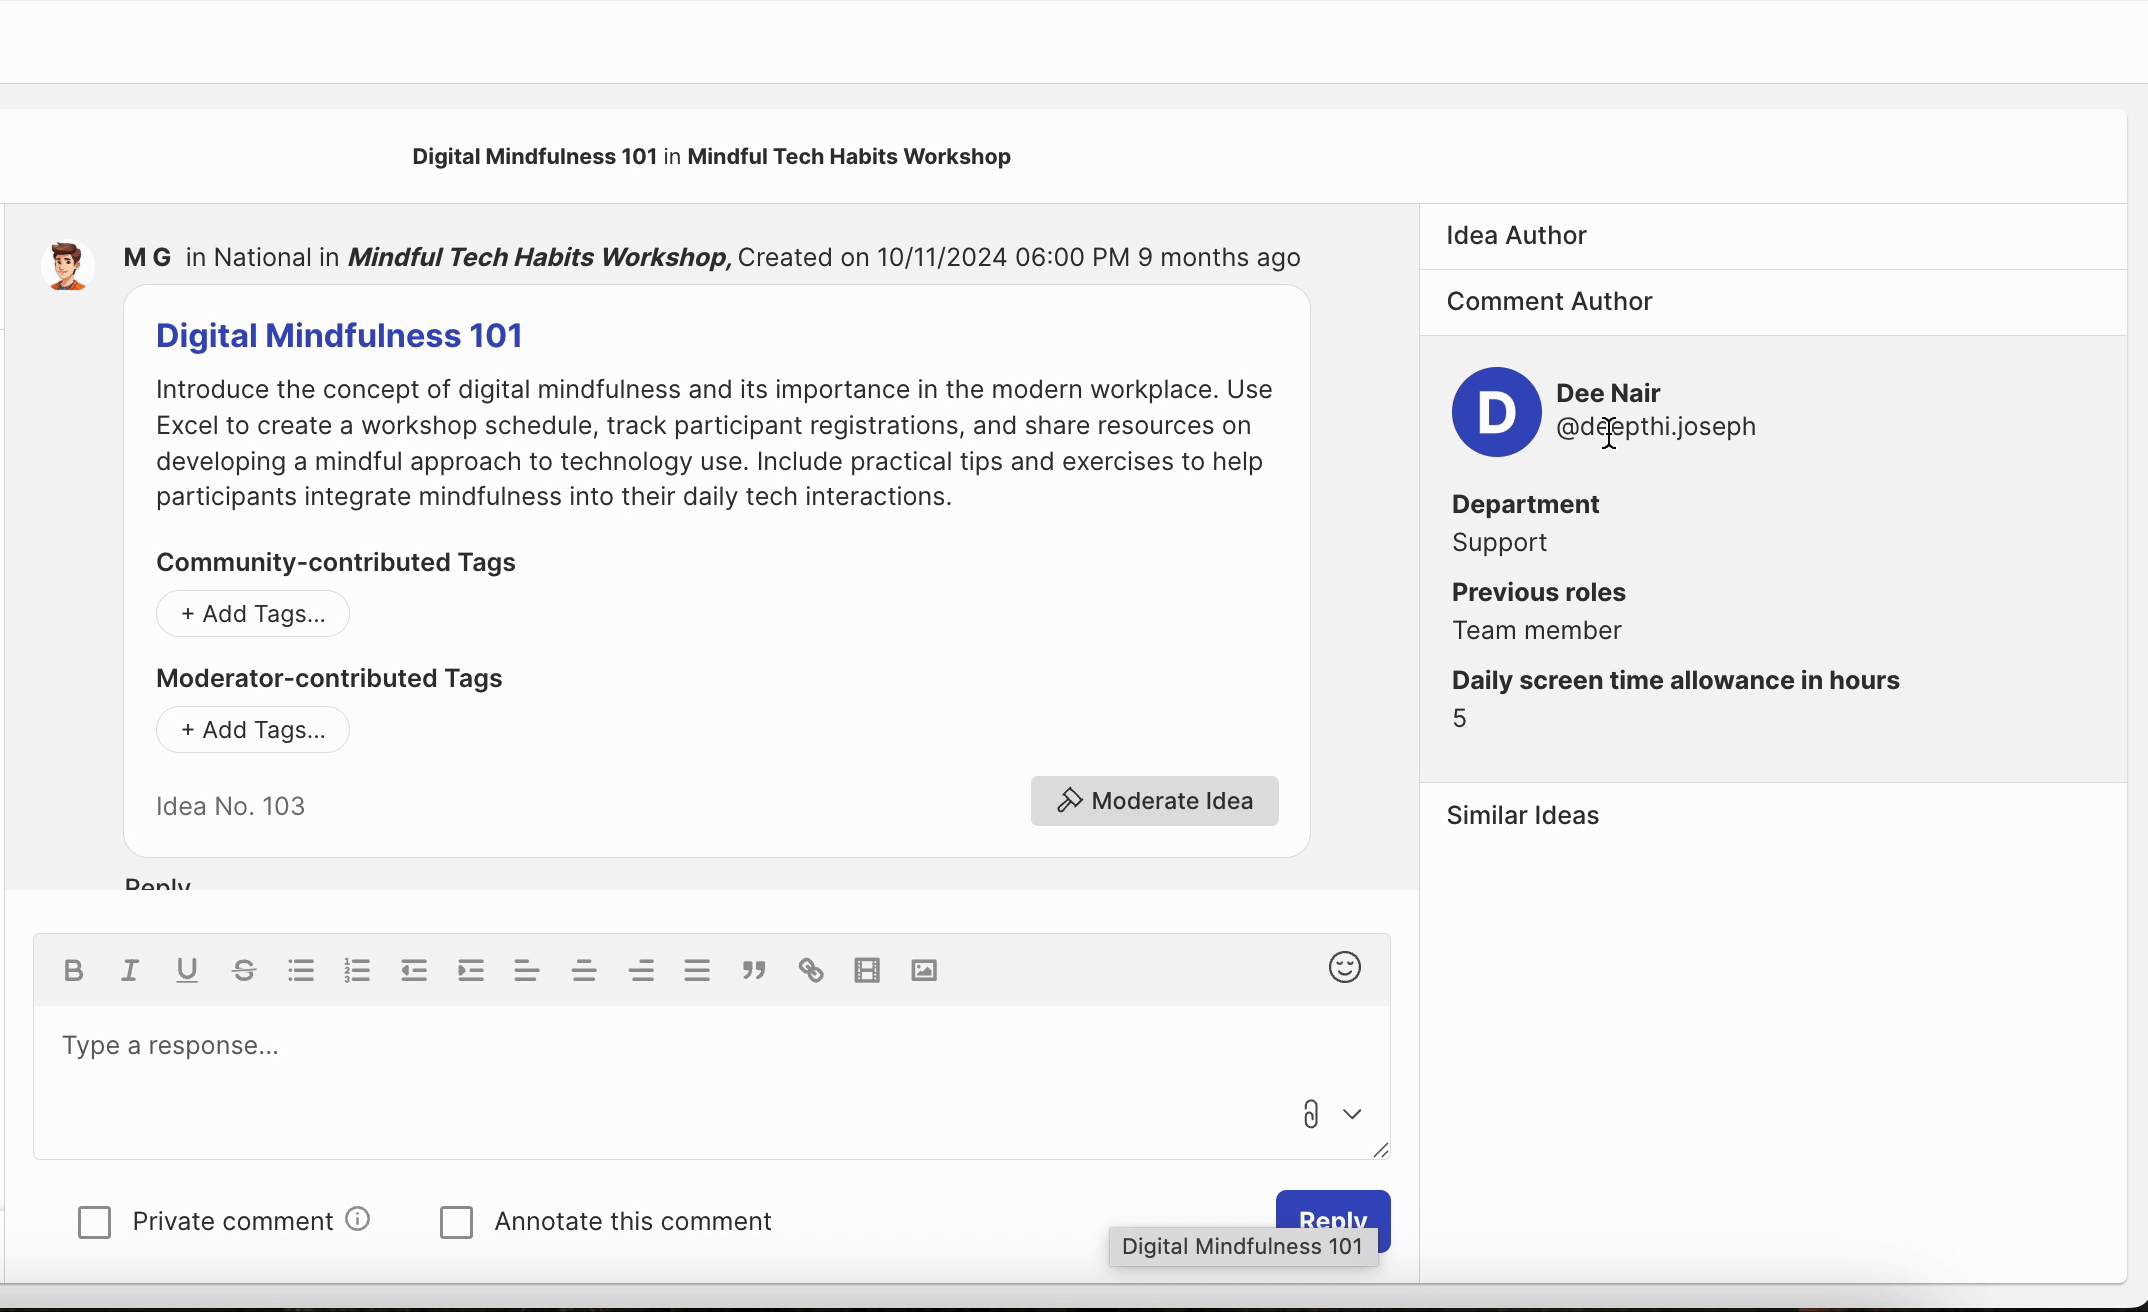Insert a bulleted list
This screenshot has height=1312, width=2148.
[301, 970]
